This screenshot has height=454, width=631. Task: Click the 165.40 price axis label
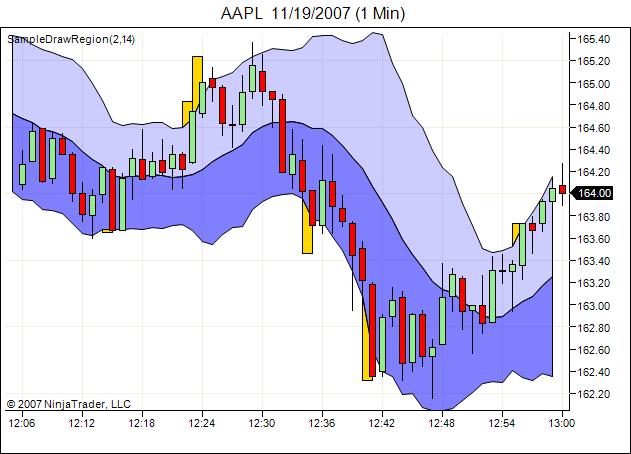594,39
